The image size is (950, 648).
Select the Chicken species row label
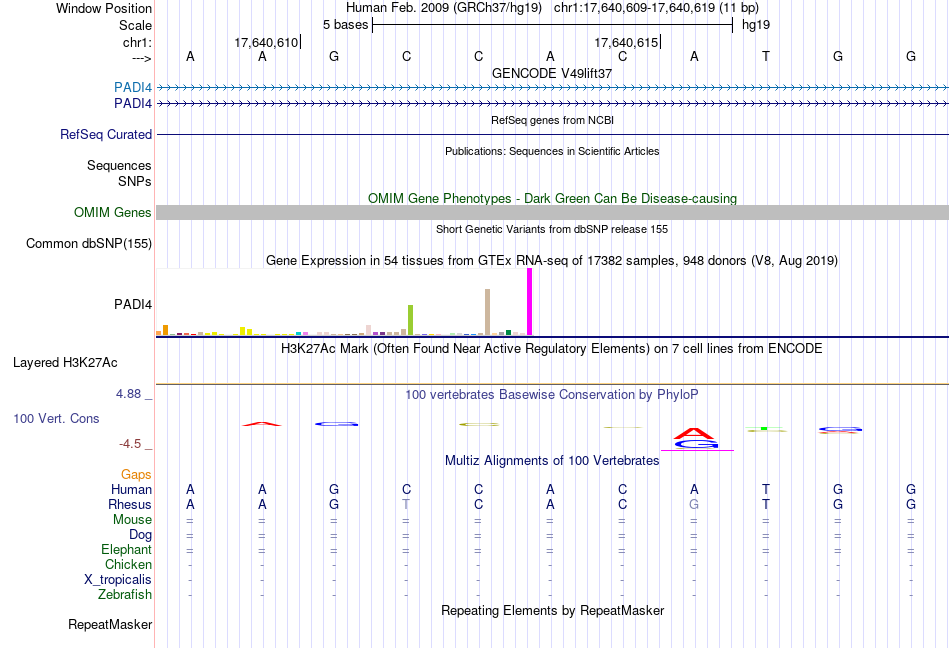(x=128, y=564)
